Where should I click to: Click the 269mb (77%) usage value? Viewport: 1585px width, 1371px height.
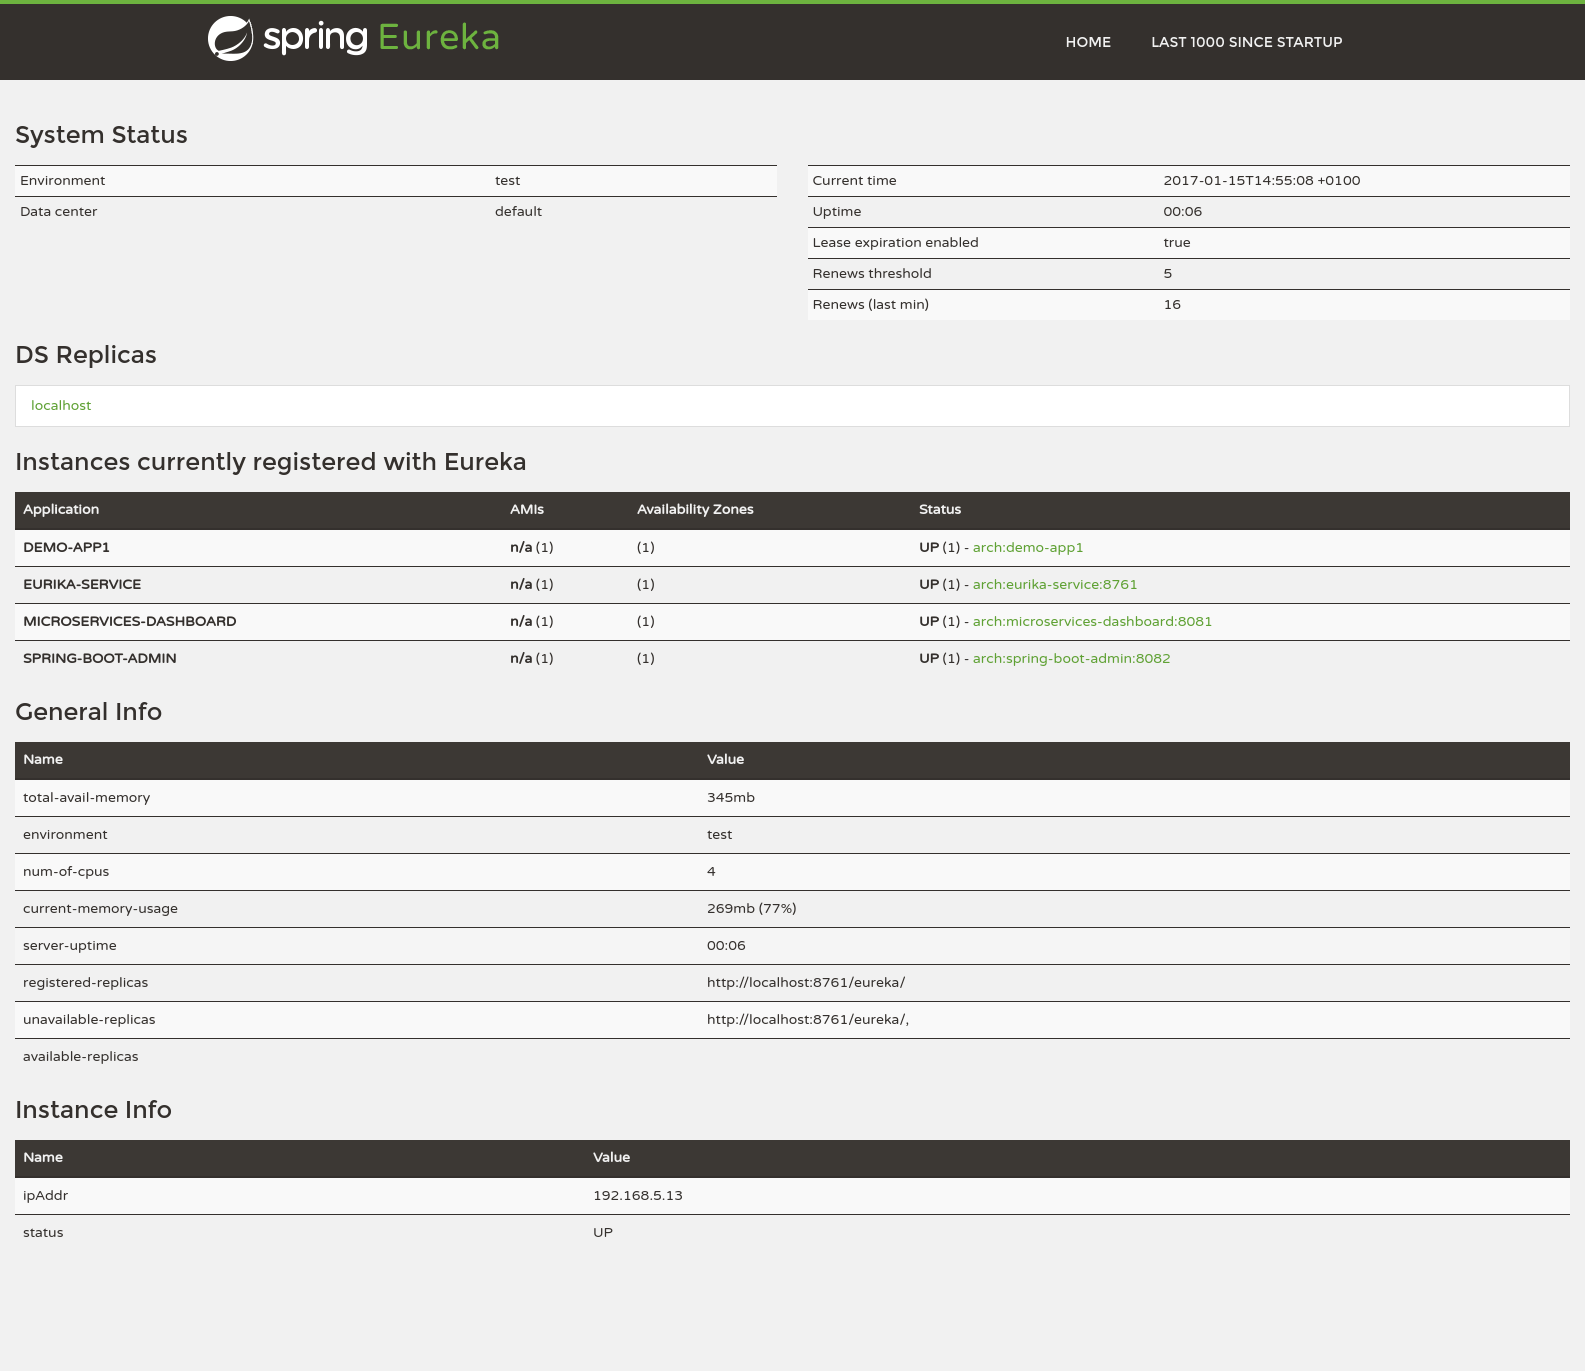tap(752, 908)
